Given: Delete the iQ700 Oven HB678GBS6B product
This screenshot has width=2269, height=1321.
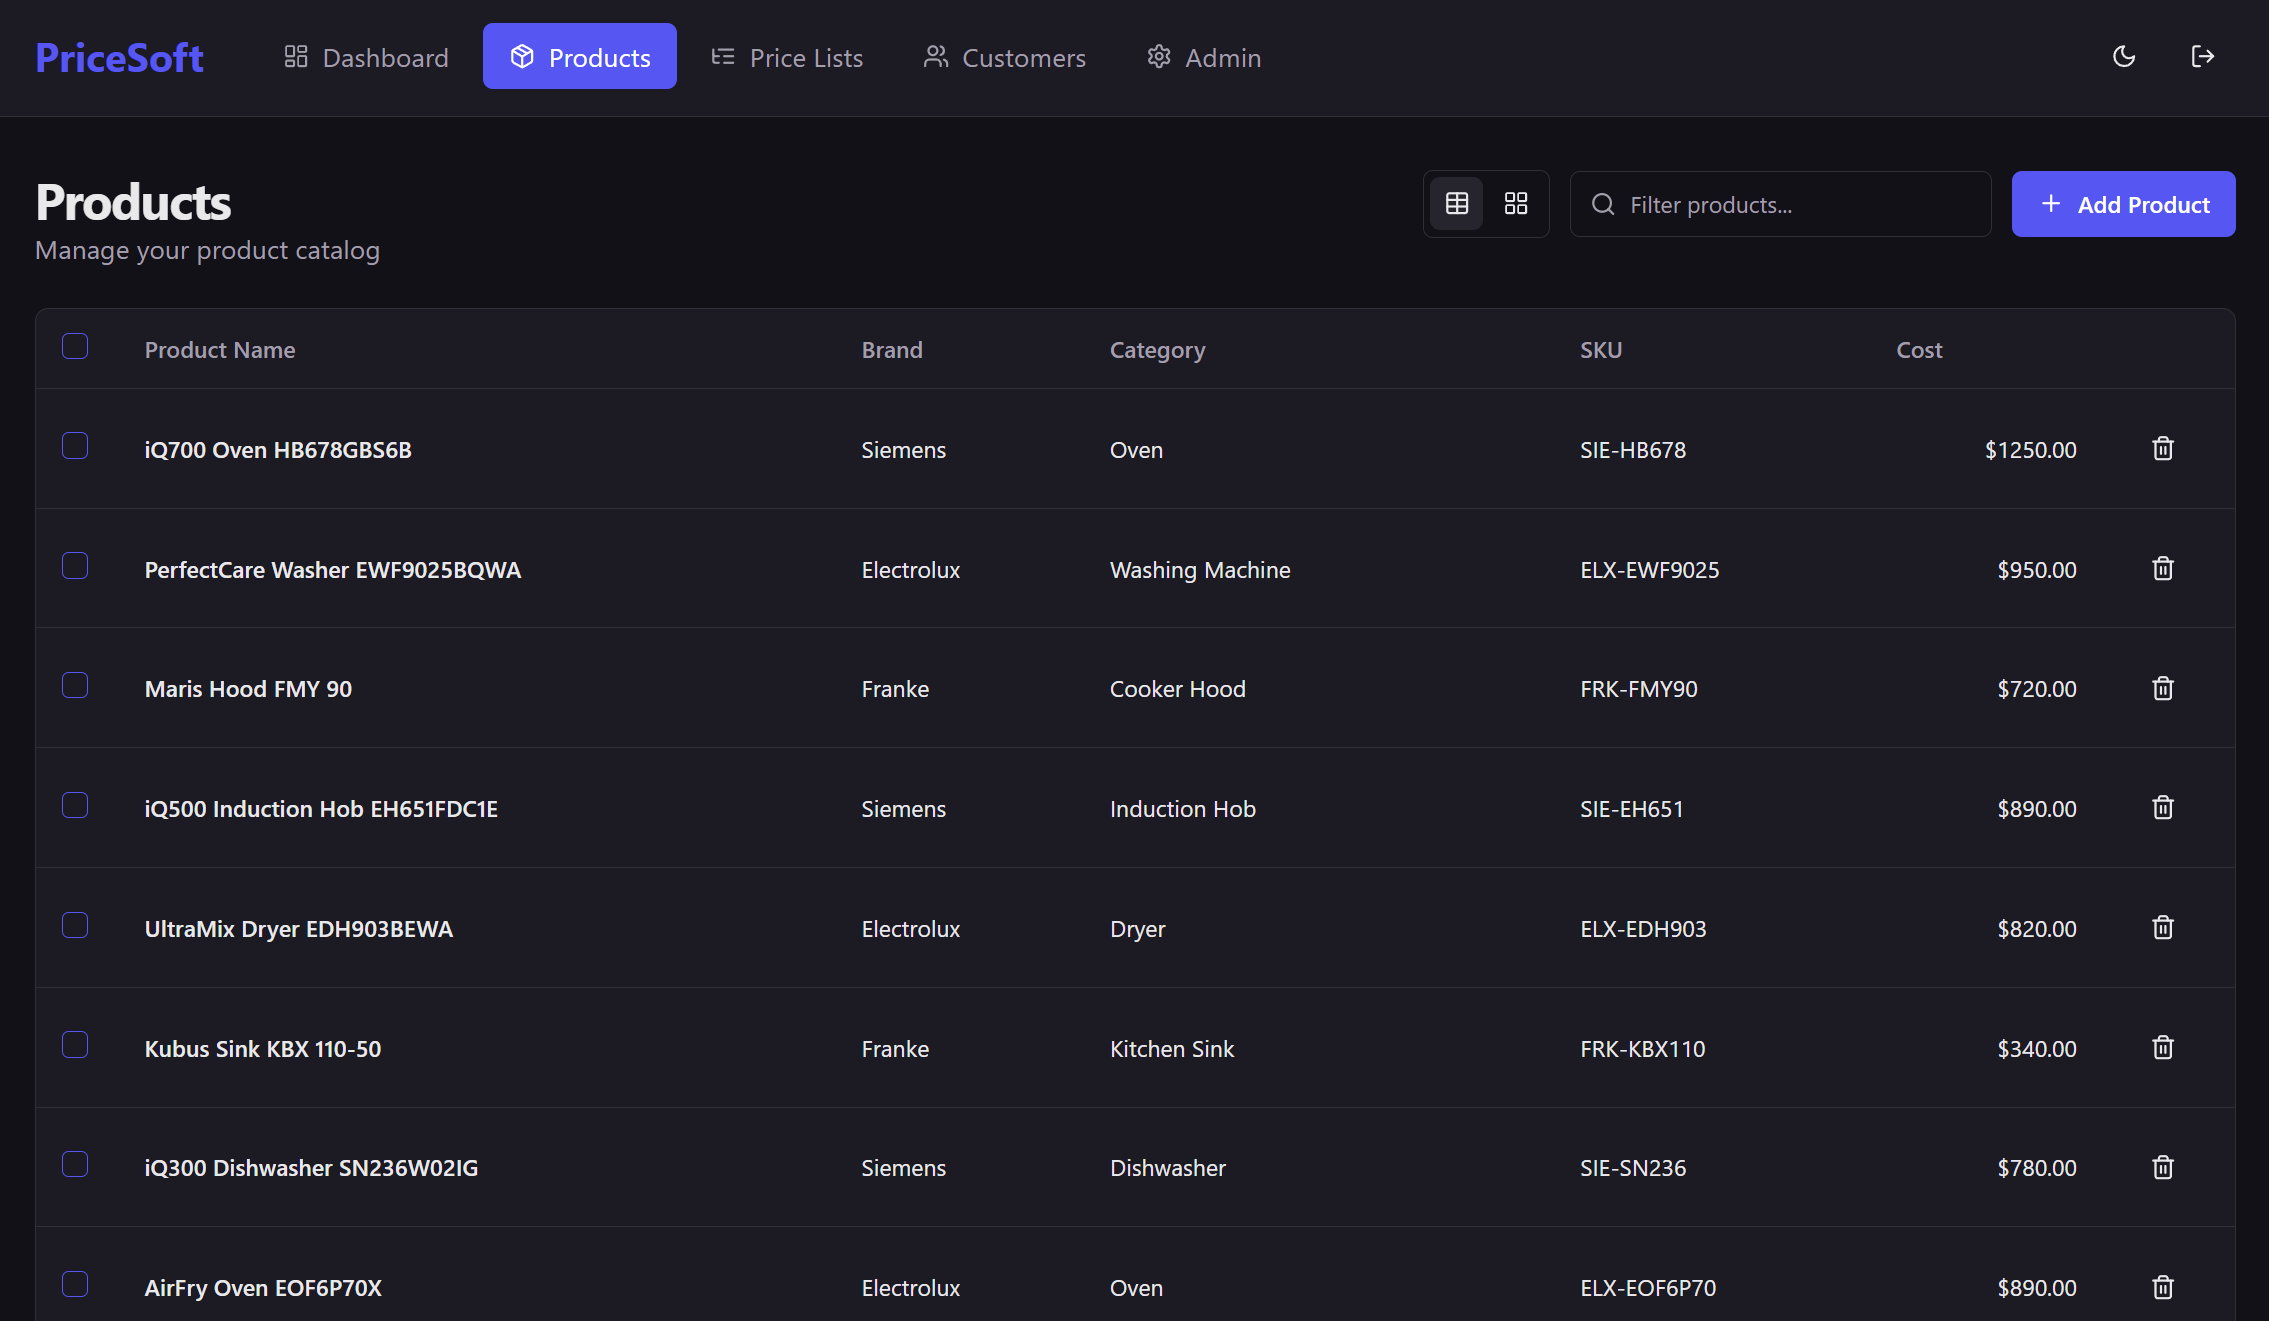Looking at the screenshot, I should 2163,449.
